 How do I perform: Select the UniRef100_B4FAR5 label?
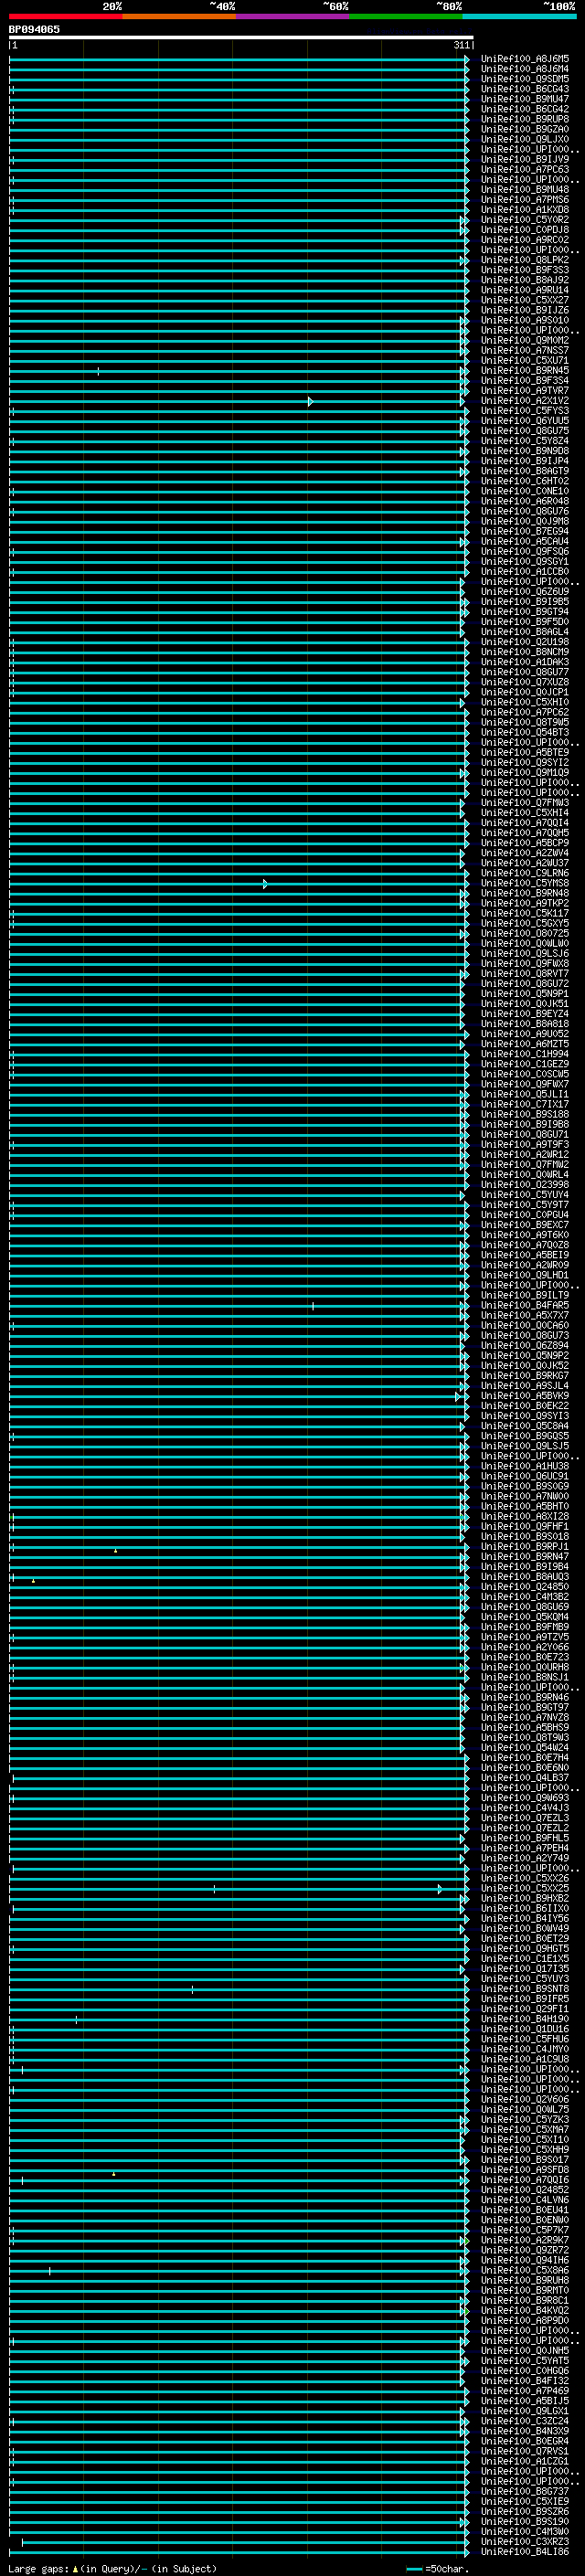525,1305
